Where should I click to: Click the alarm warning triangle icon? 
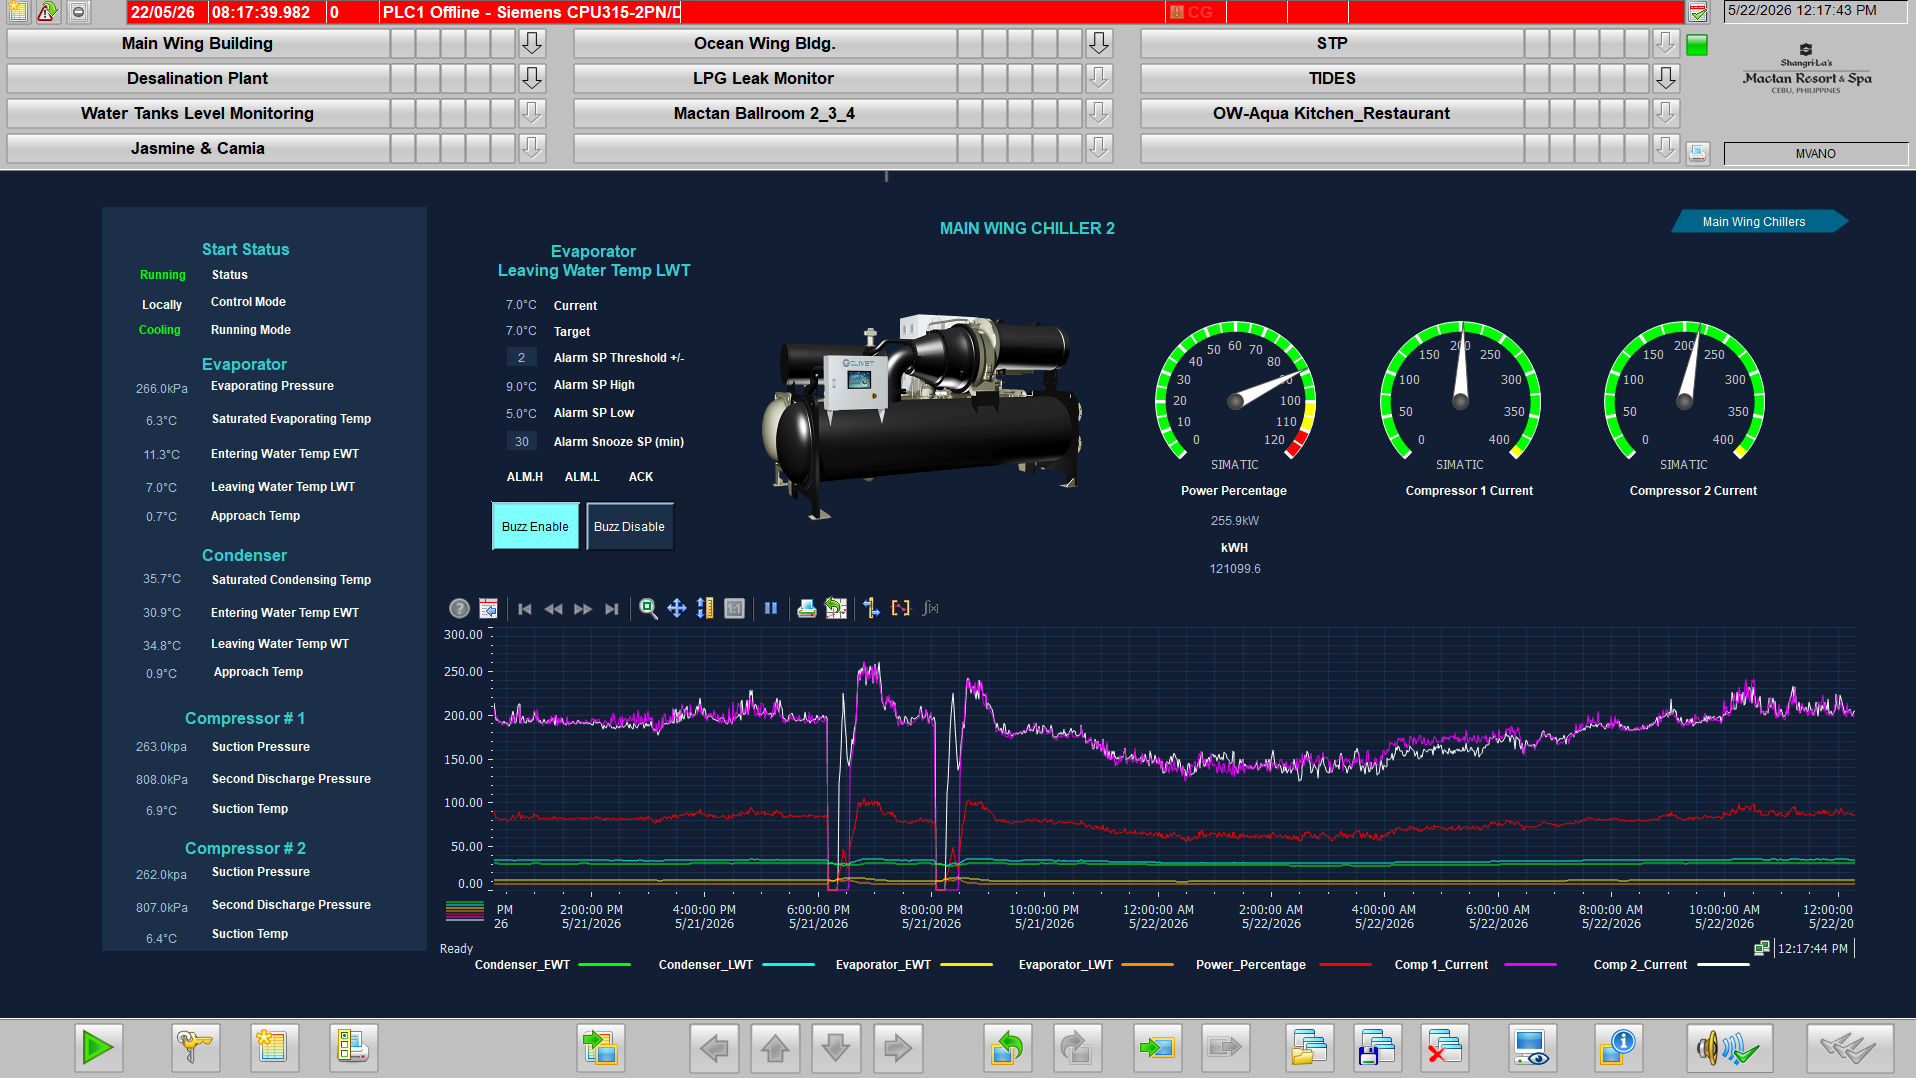click(x=48, y=12)
